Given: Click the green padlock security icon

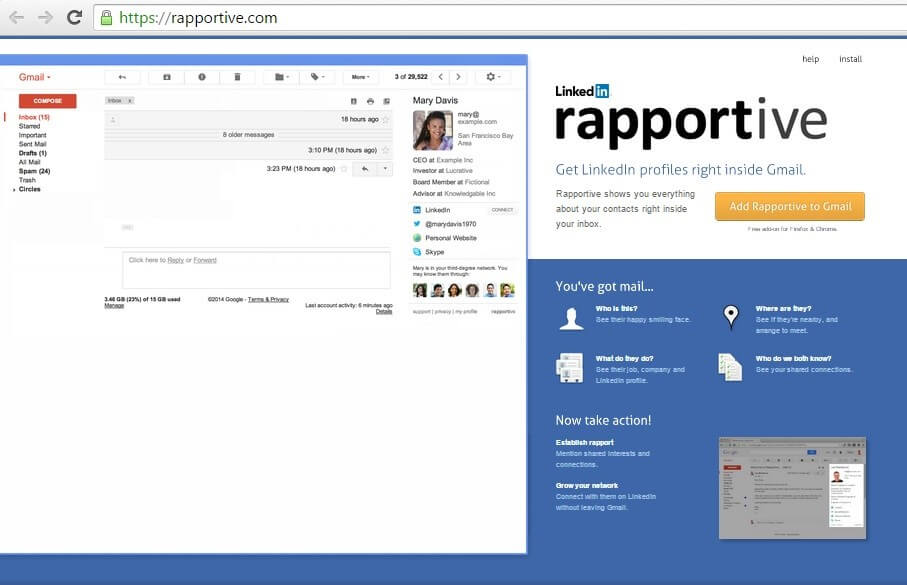Looking at the screenshot, I should pyautogui.click(x=106, y=17).
